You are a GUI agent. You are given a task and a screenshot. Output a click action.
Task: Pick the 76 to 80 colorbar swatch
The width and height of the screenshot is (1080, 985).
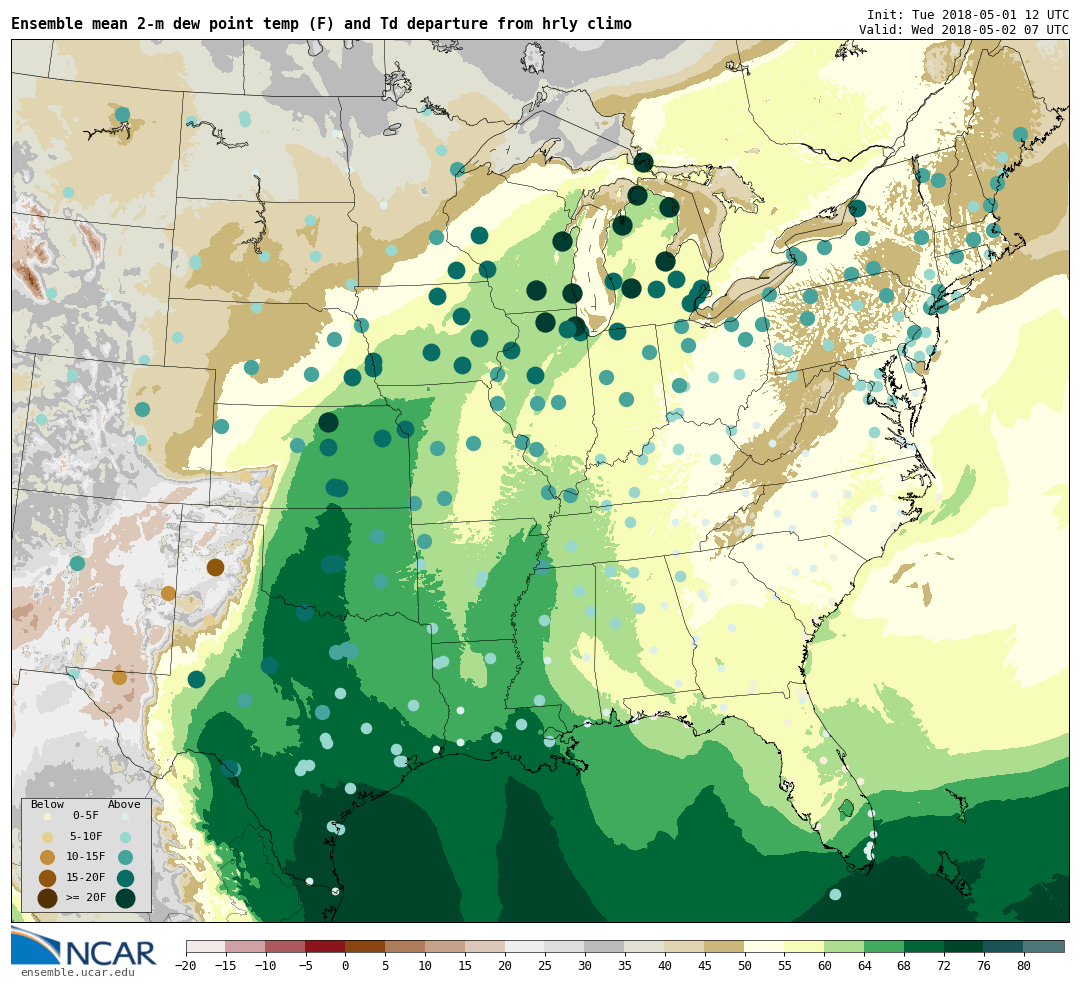(1005, 947)
